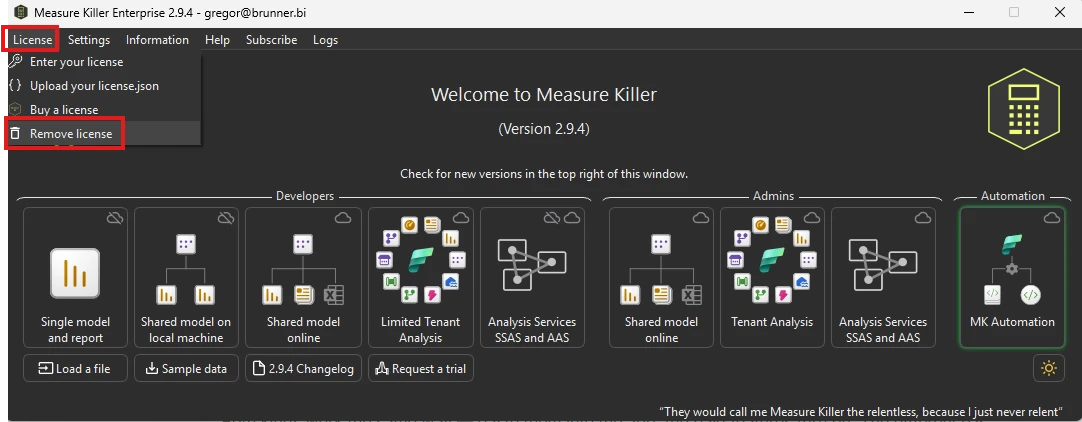Open the Subscribe menu

click(272, 40)
